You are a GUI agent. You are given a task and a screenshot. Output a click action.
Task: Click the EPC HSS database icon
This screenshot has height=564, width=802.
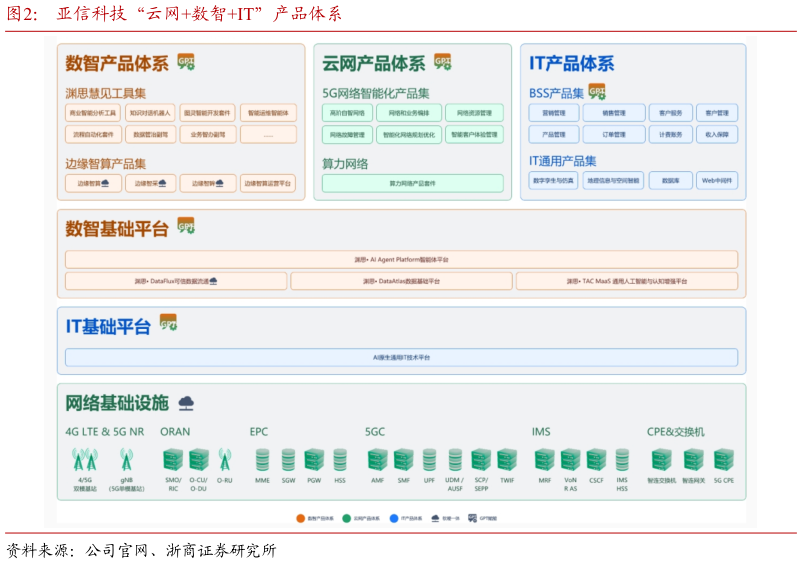[x=340, y=460]
